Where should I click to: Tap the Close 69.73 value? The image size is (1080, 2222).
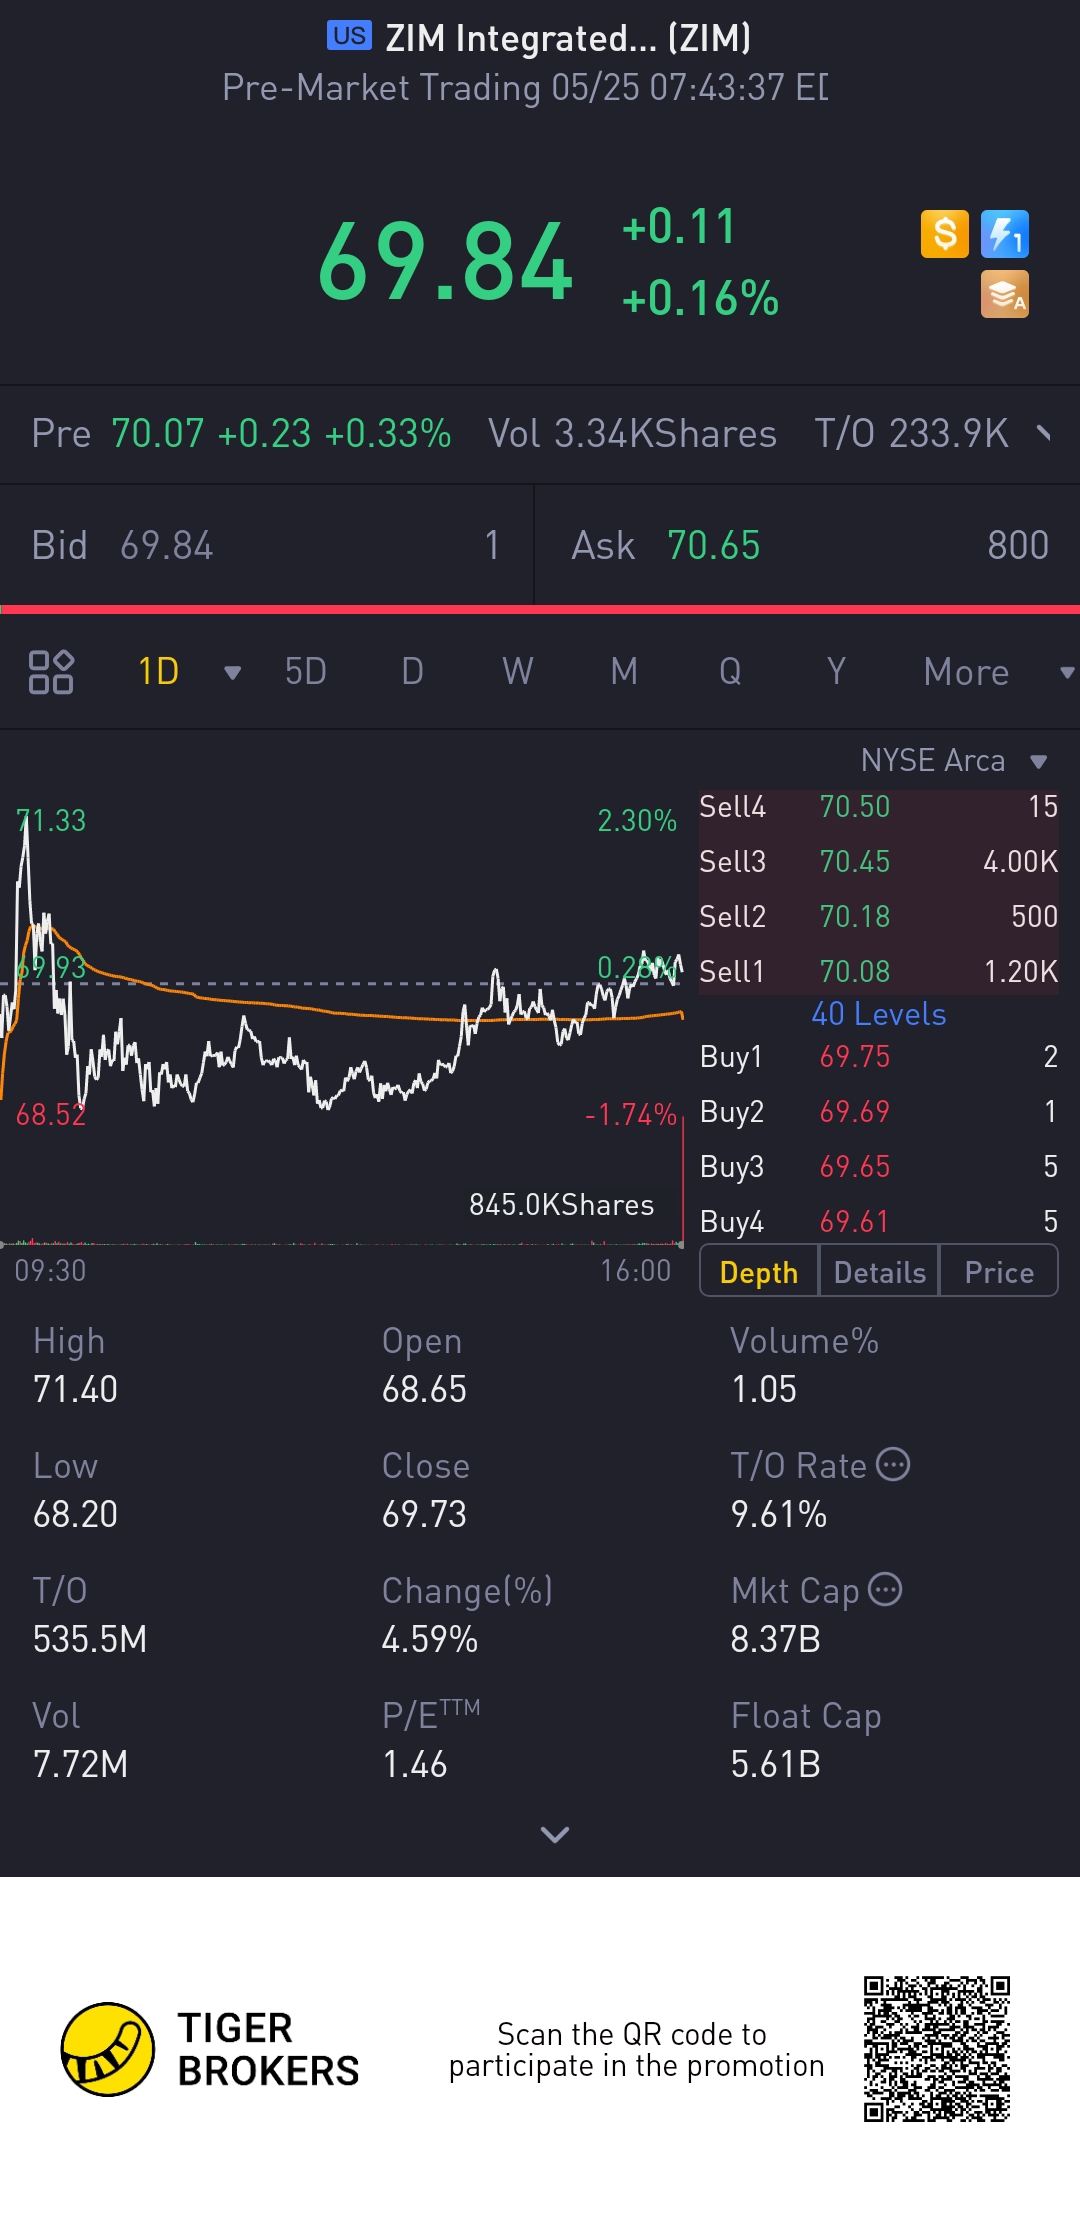[x=424, y=1514]
